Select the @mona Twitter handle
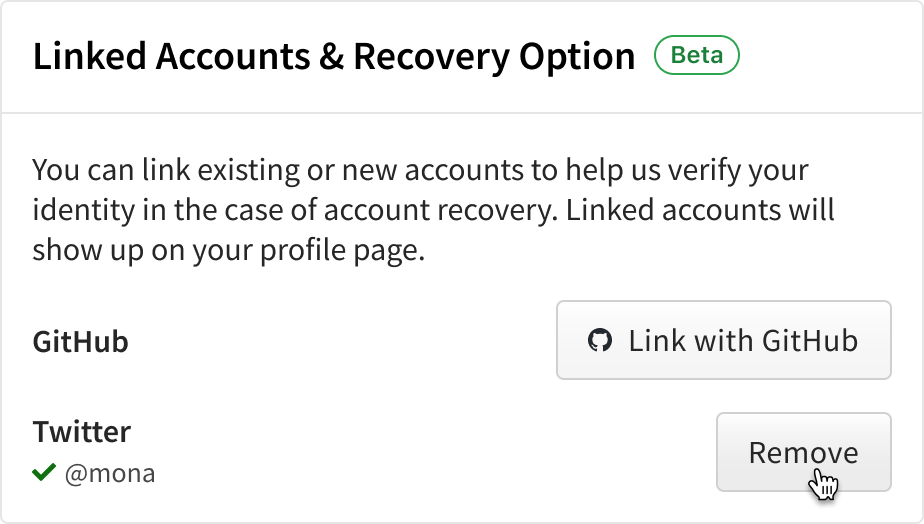 click(x=110, y=473)
